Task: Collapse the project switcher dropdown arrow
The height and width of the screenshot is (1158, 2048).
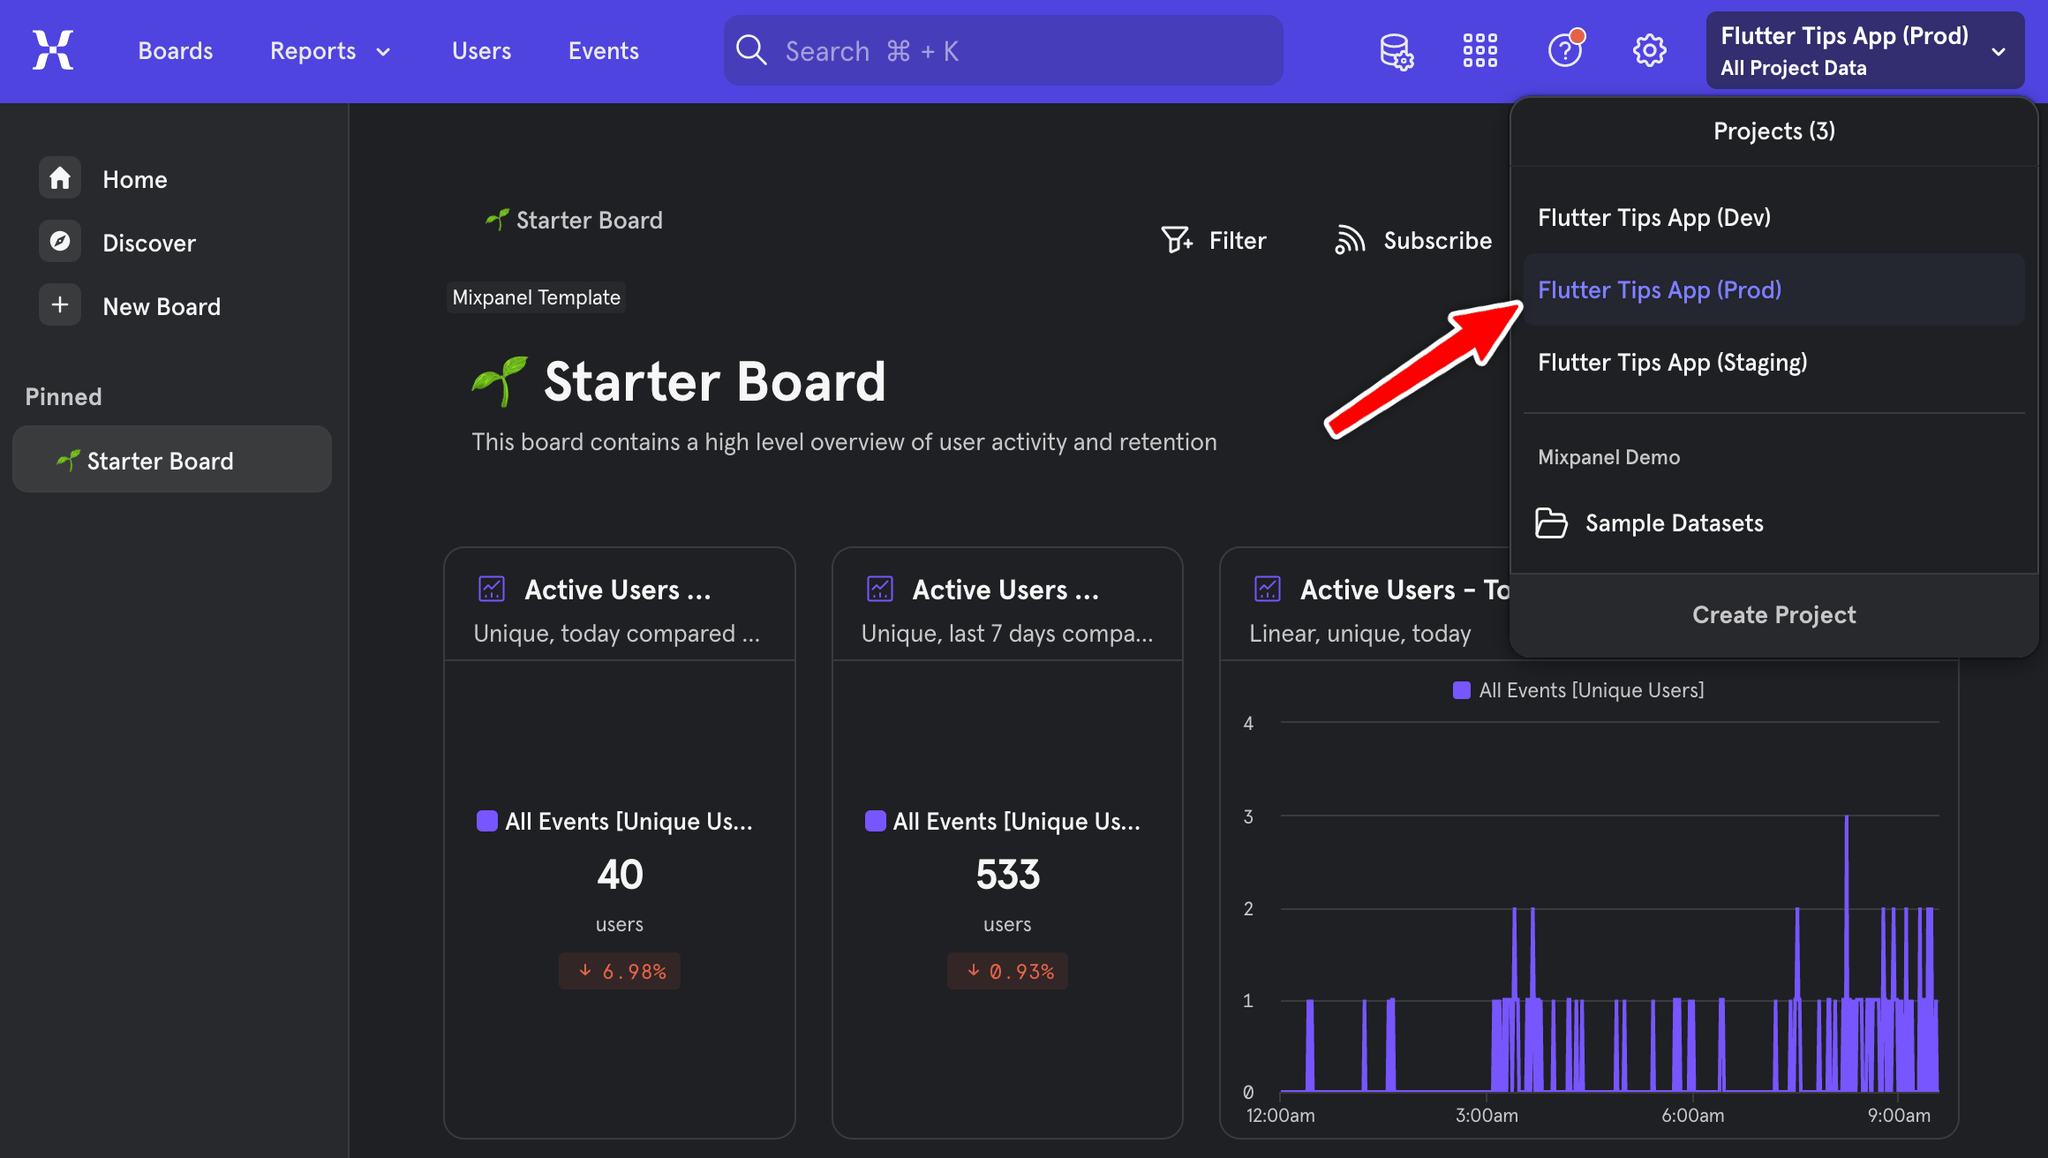Action: [1998, 52]
